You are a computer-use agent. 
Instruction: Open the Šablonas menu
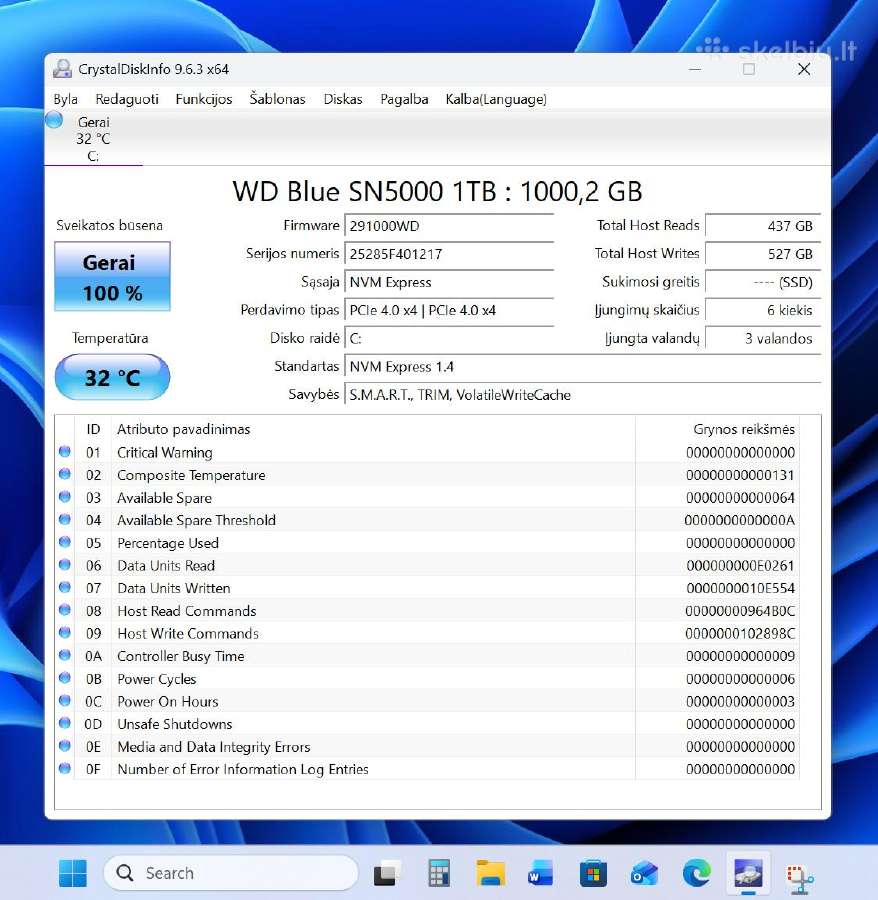click(x=277, y=99)
